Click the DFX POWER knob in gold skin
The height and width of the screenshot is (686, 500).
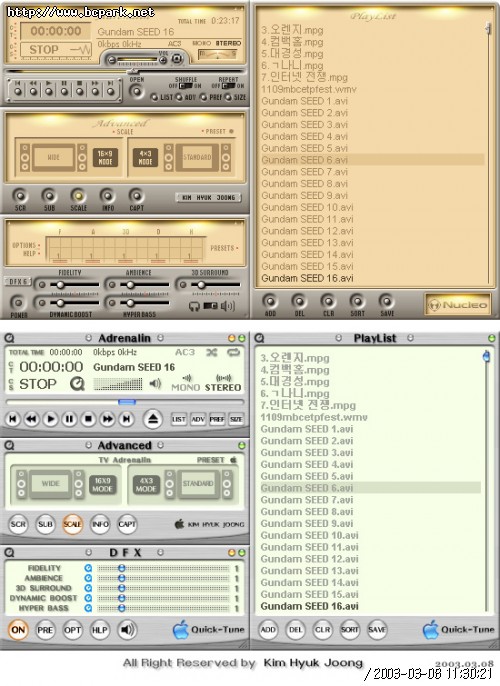(17, 302)
